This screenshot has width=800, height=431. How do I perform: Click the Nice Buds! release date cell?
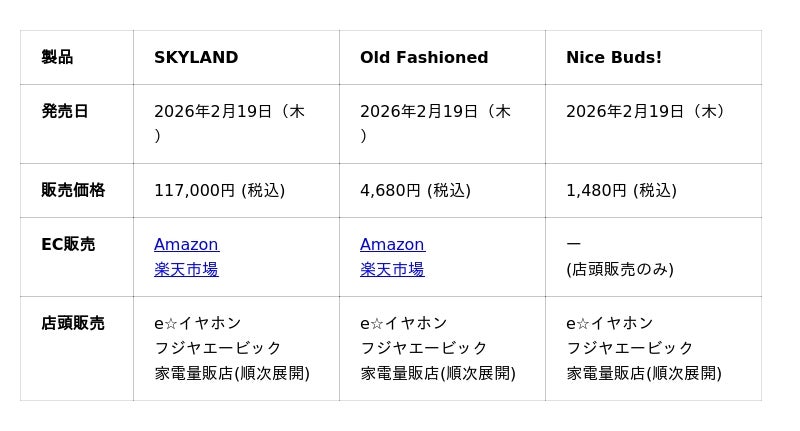[646, 112]
